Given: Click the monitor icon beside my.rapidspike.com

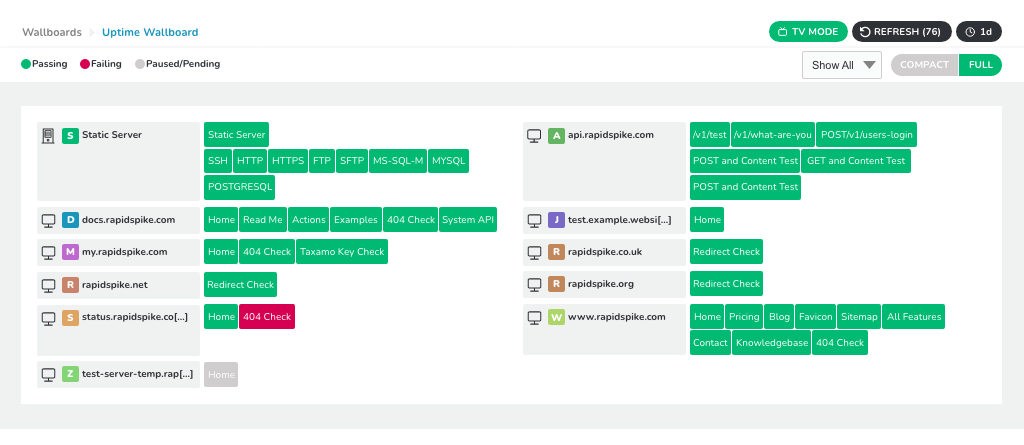Looking at the screenshot, I should click(48, 252).
